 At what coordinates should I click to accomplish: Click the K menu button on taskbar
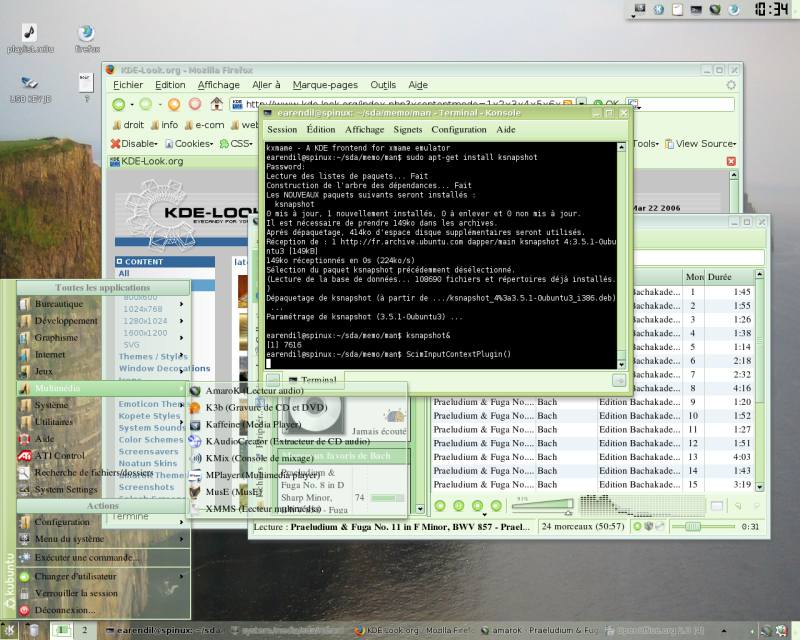point(9,630)
